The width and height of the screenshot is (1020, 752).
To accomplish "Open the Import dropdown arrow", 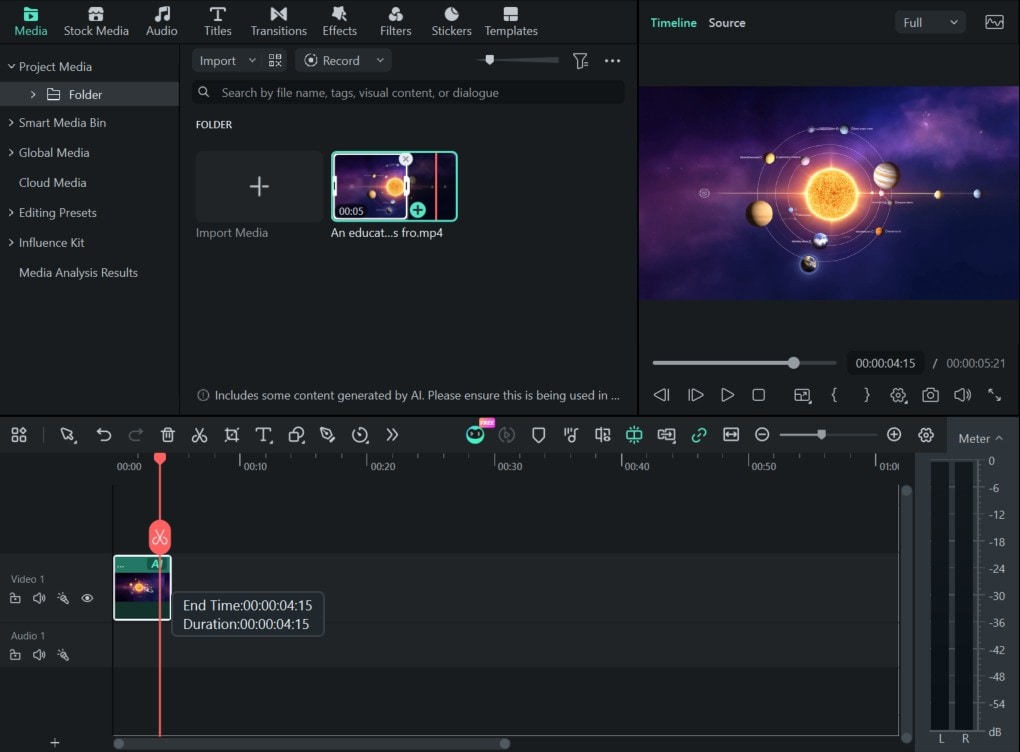I will (x=252, y=60).
